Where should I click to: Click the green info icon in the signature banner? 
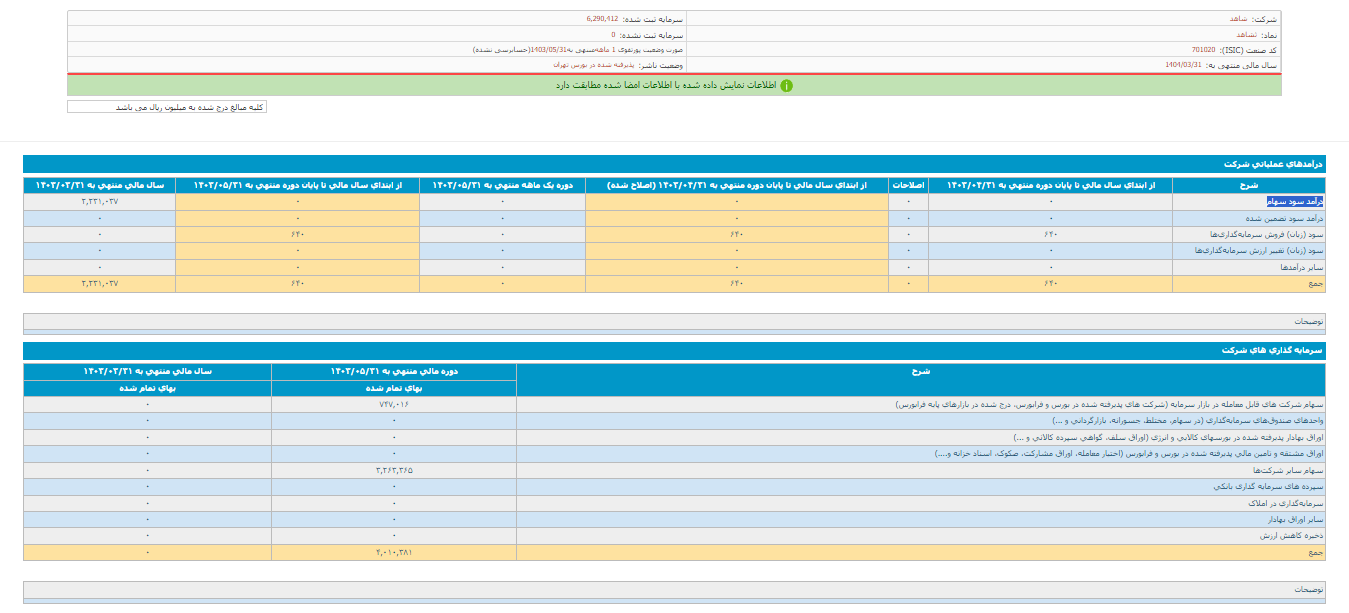[x=786, y=86]
